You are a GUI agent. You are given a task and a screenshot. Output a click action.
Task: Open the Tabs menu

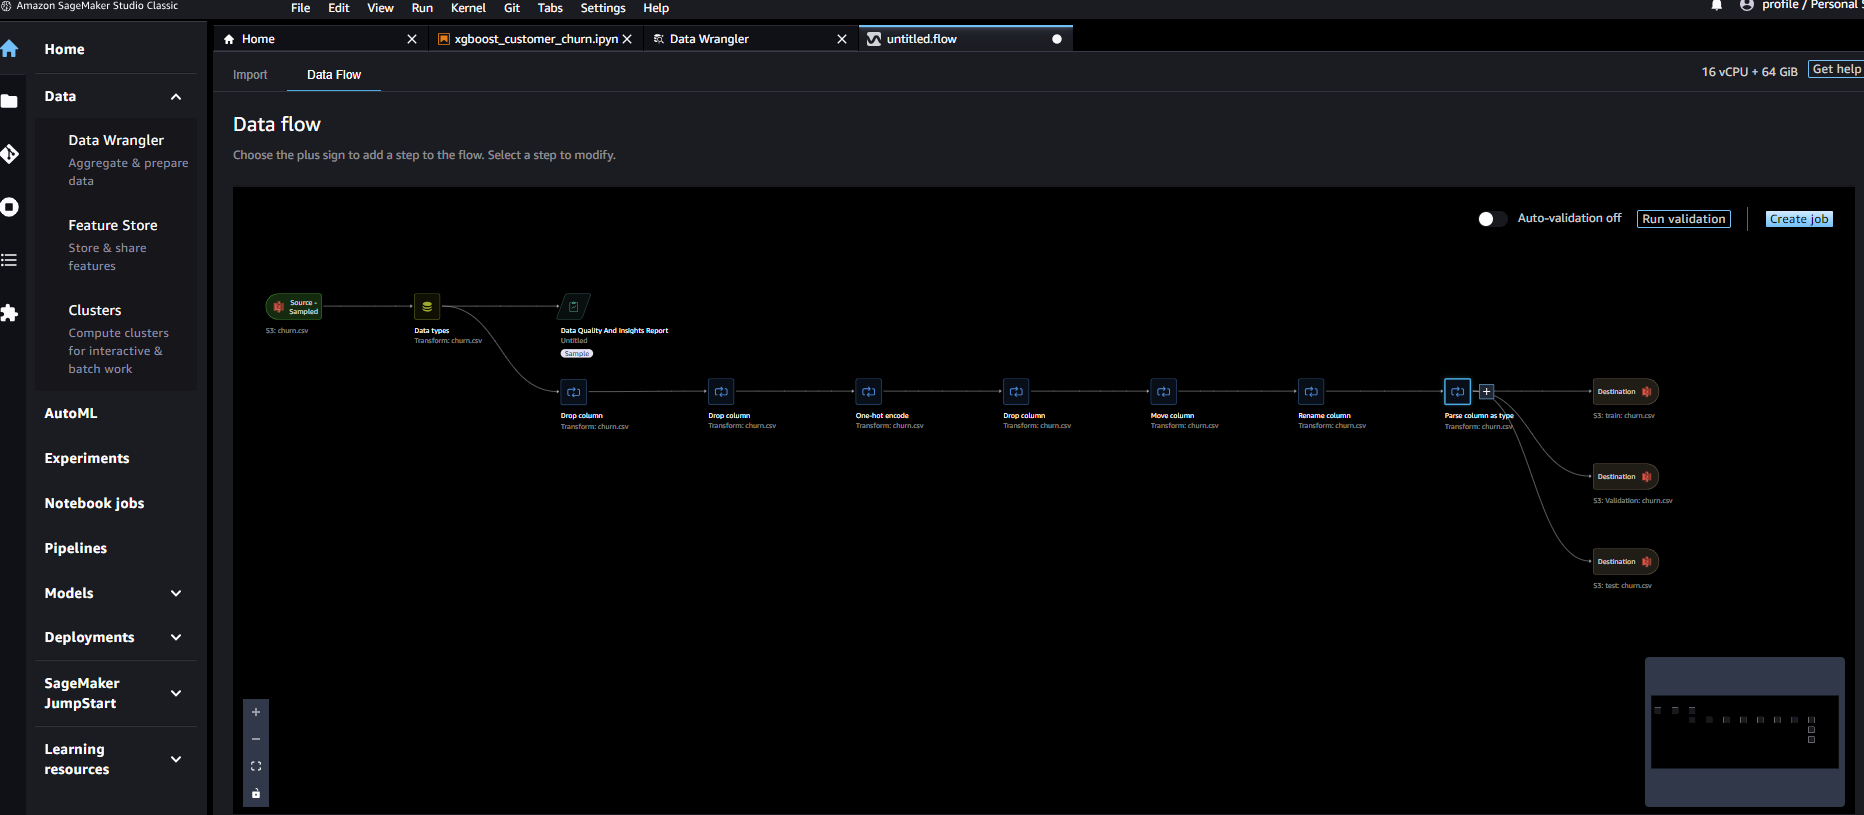550,8
